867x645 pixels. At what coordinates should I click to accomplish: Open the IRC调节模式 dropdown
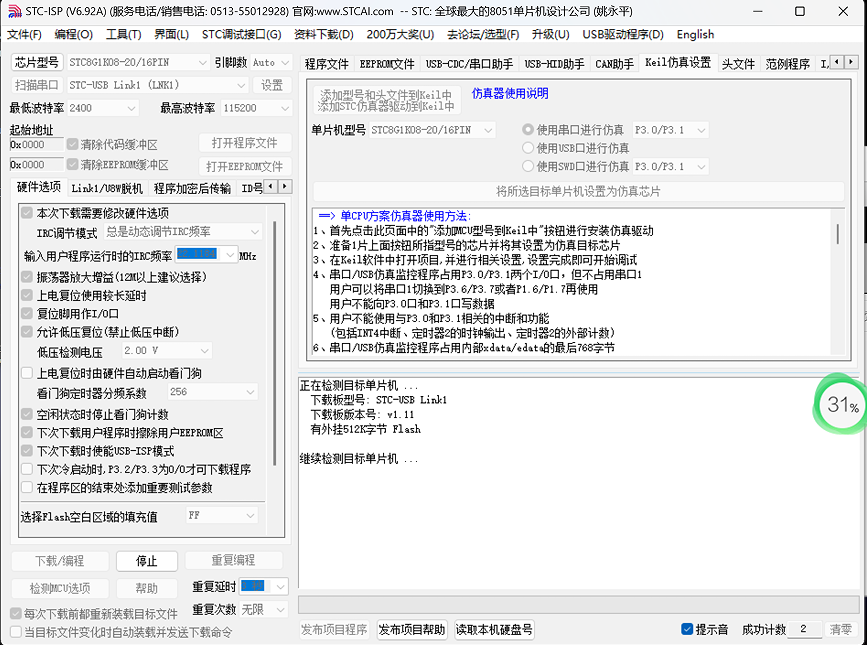point(183,232)
